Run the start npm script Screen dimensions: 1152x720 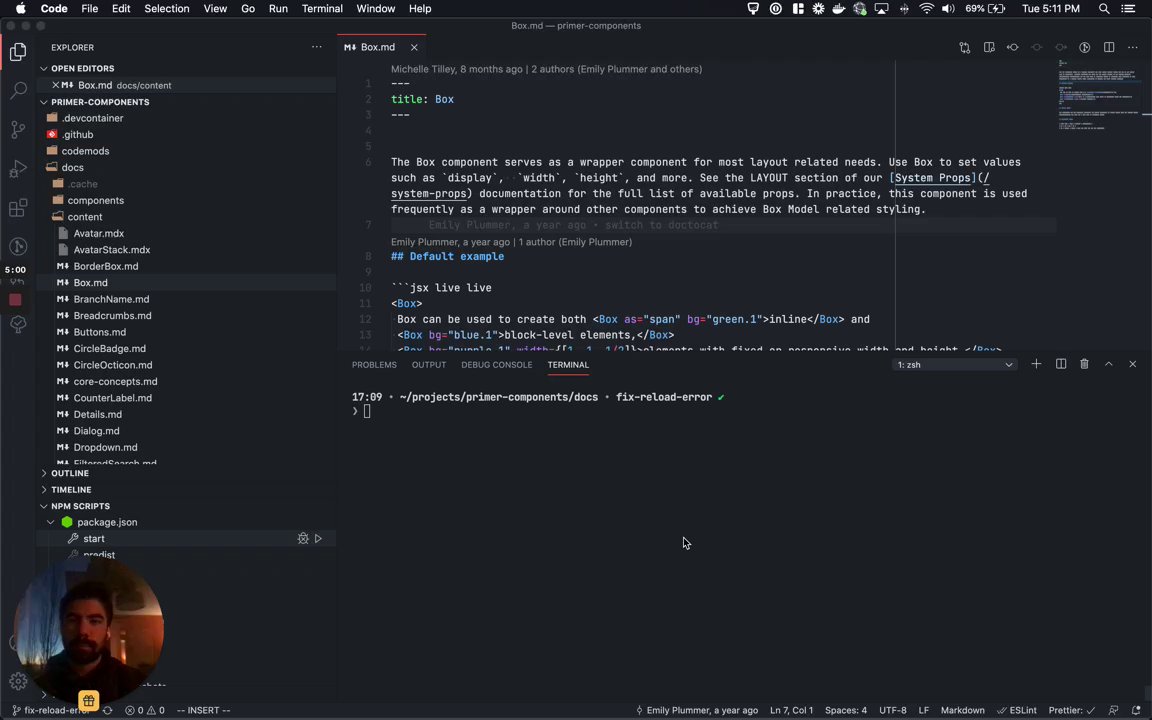point(318,539)
